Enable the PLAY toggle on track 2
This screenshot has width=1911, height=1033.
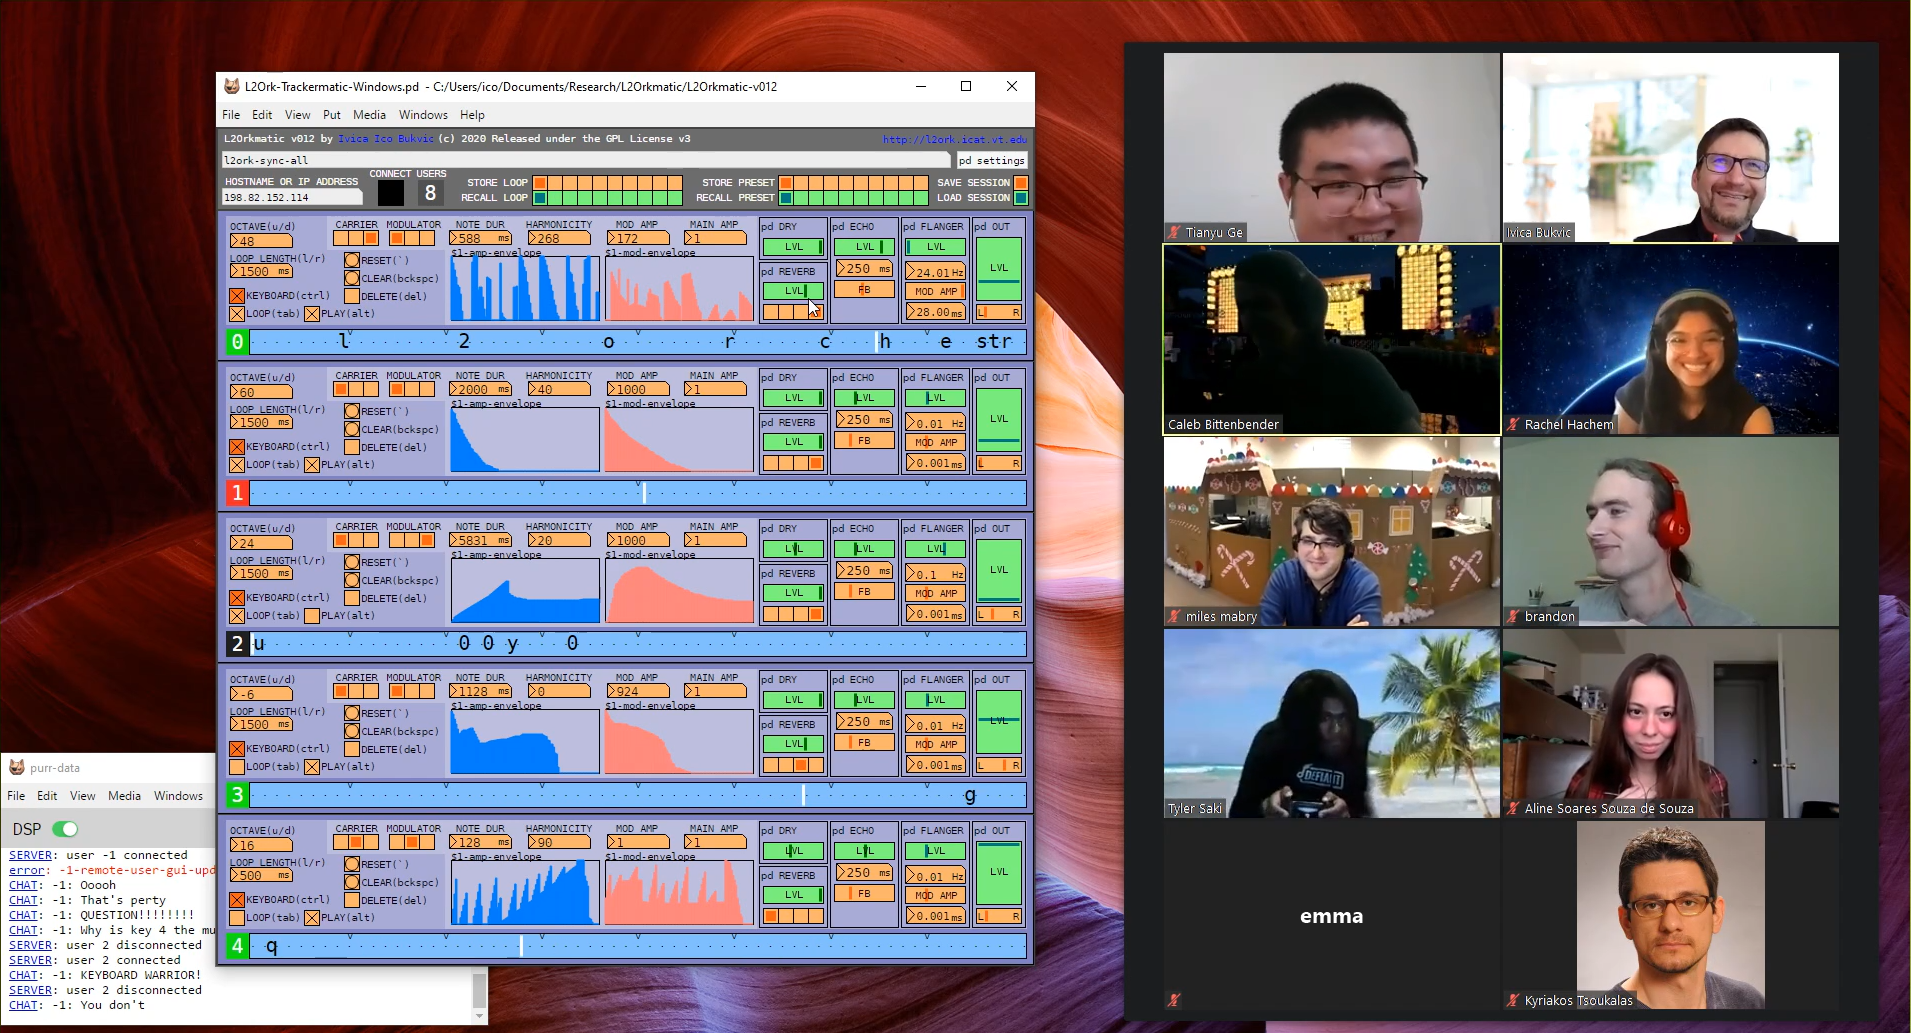coord(312,616)
